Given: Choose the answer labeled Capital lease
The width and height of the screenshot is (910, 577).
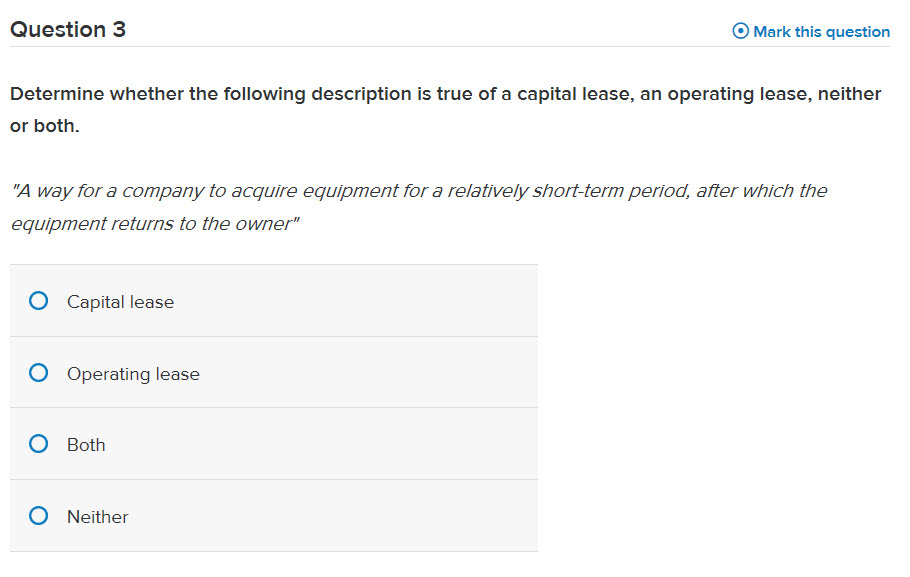Looking at the screenshot, I should coord(120,300).
